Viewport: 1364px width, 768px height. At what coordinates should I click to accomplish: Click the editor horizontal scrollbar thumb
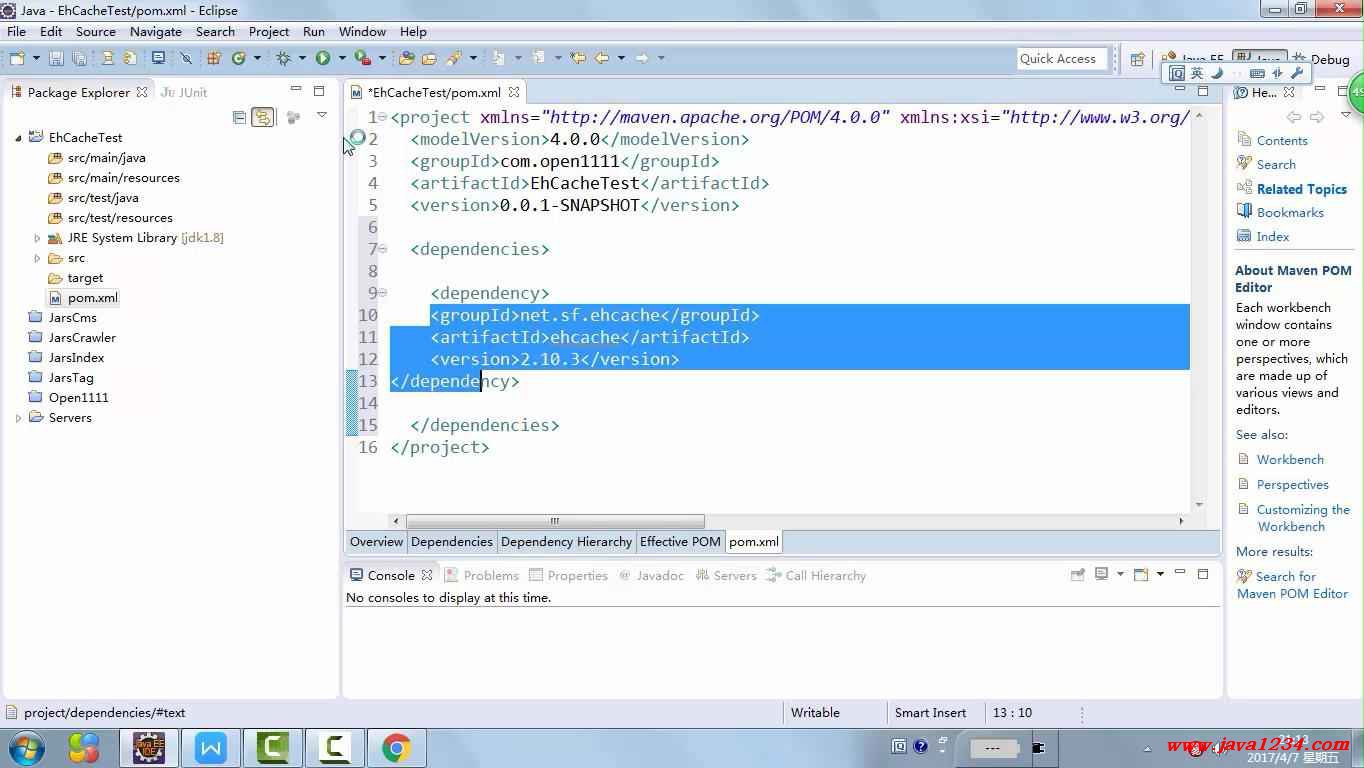(555, 521)
